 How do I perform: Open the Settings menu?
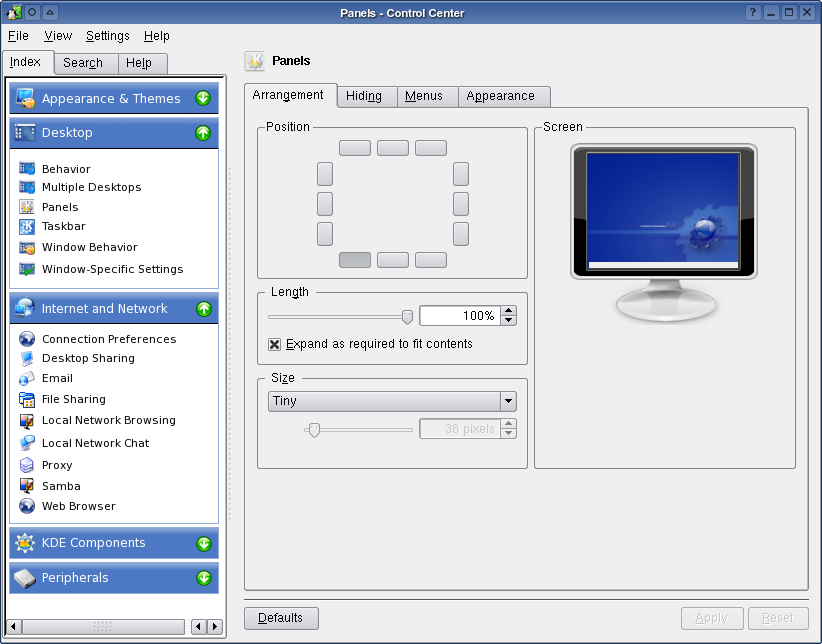point(107,35)
